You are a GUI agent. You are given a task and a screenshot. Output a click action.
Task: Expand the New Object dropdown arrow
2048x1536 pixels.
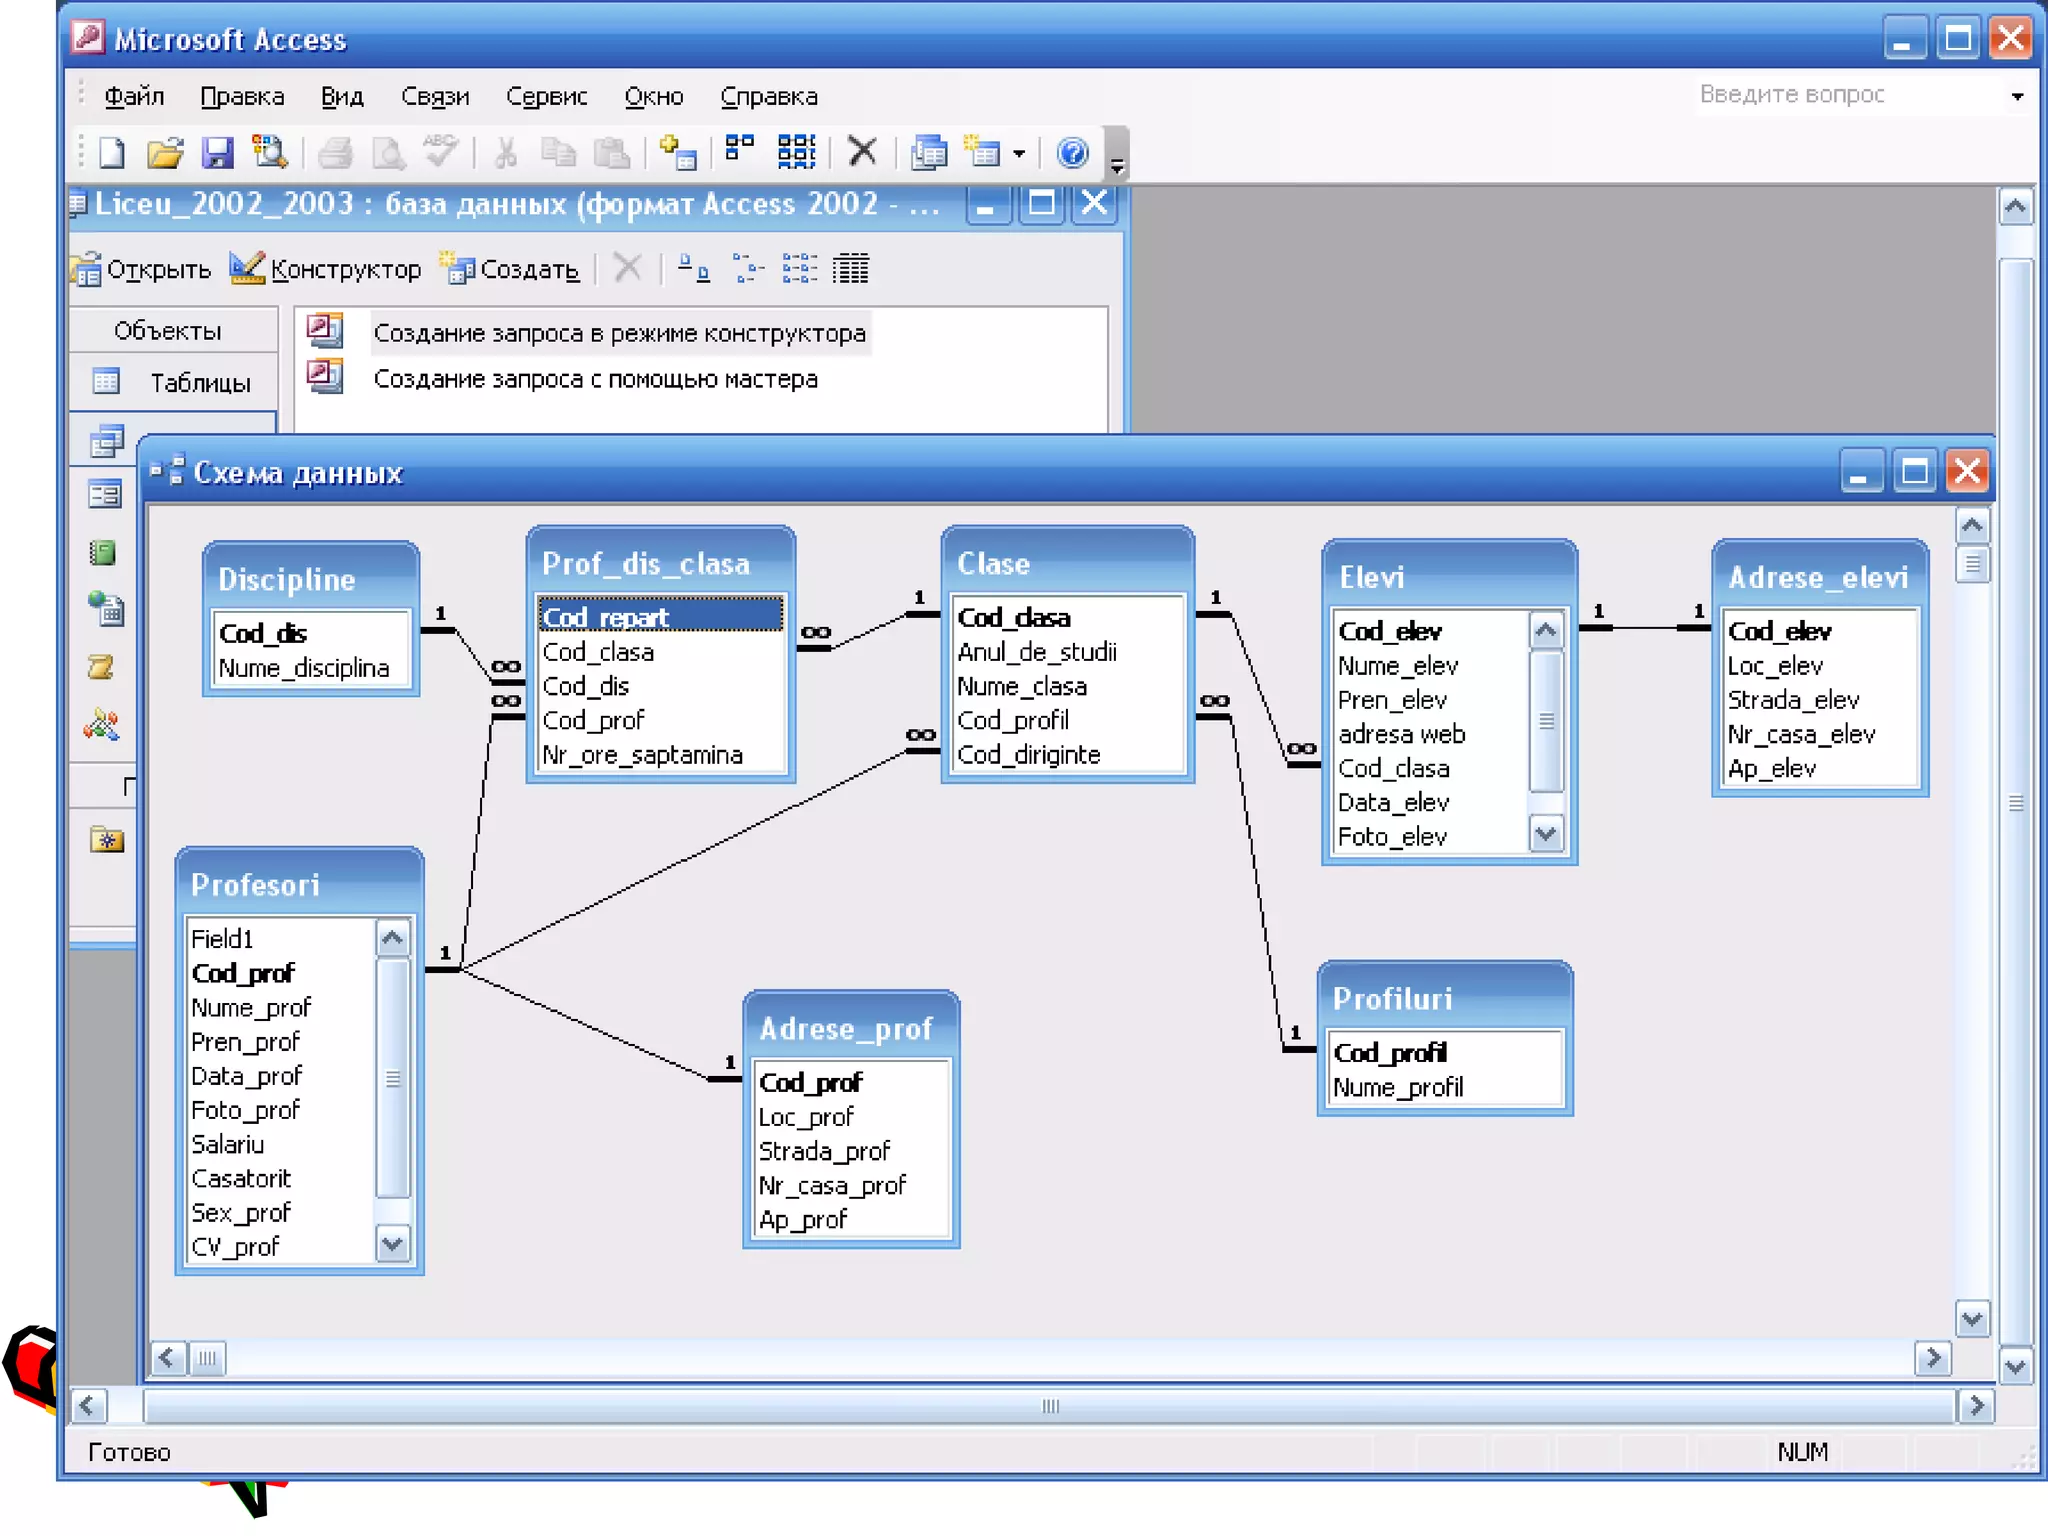tap(1019, 154)
